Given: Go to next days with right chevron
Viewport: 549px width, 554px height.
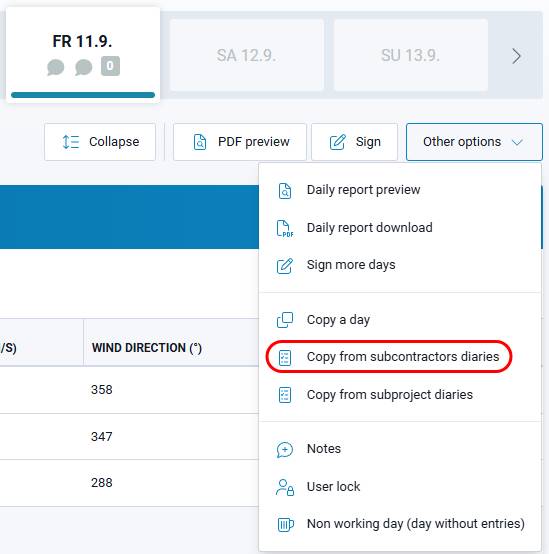Looking at the screenshot, I should click(x=516, y=56).
